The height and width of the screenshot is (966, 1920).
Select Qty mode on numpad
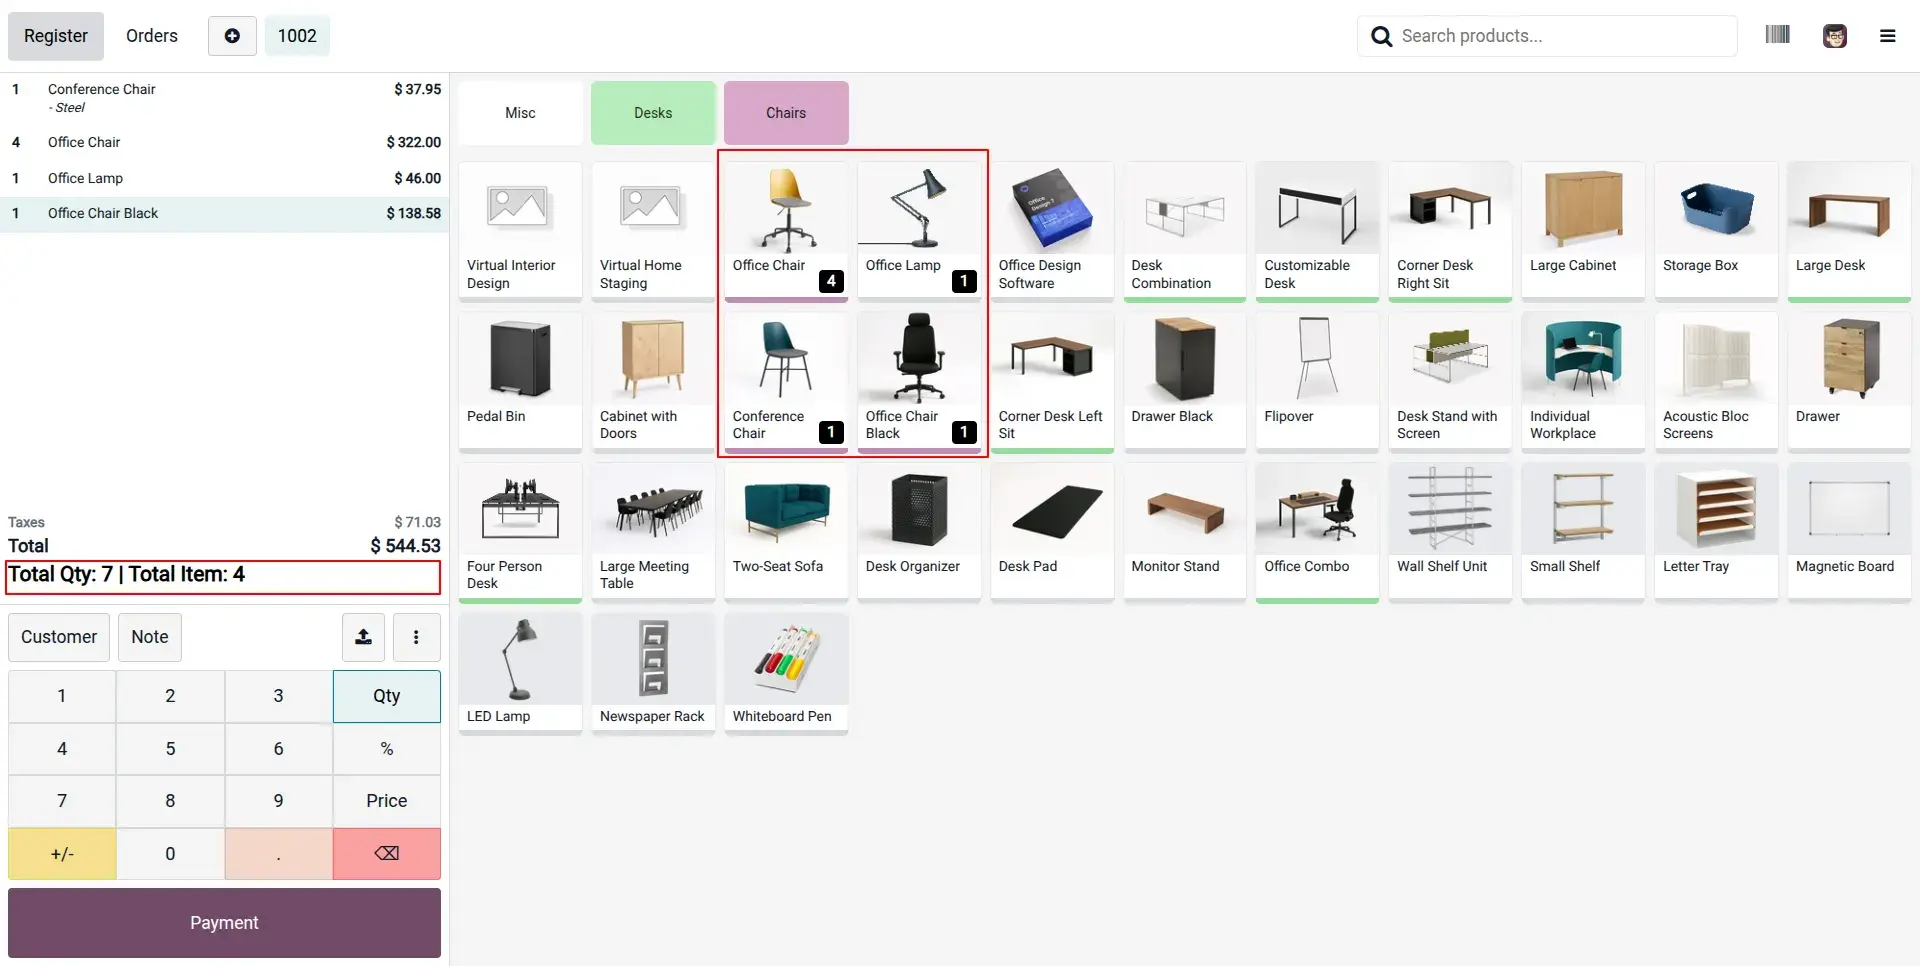tap(387, 696)
